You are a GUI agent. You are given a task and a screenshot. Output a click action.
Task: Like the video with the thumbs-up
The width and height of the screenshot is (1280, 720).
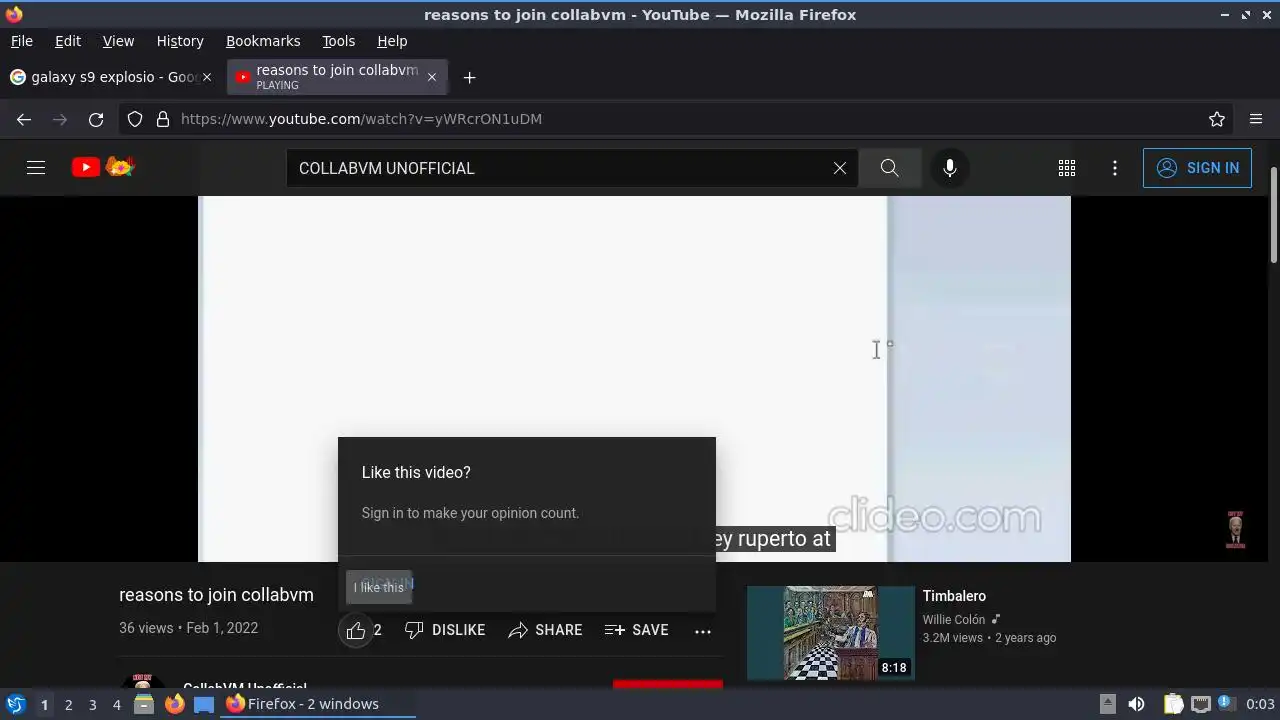click(356, 630)
